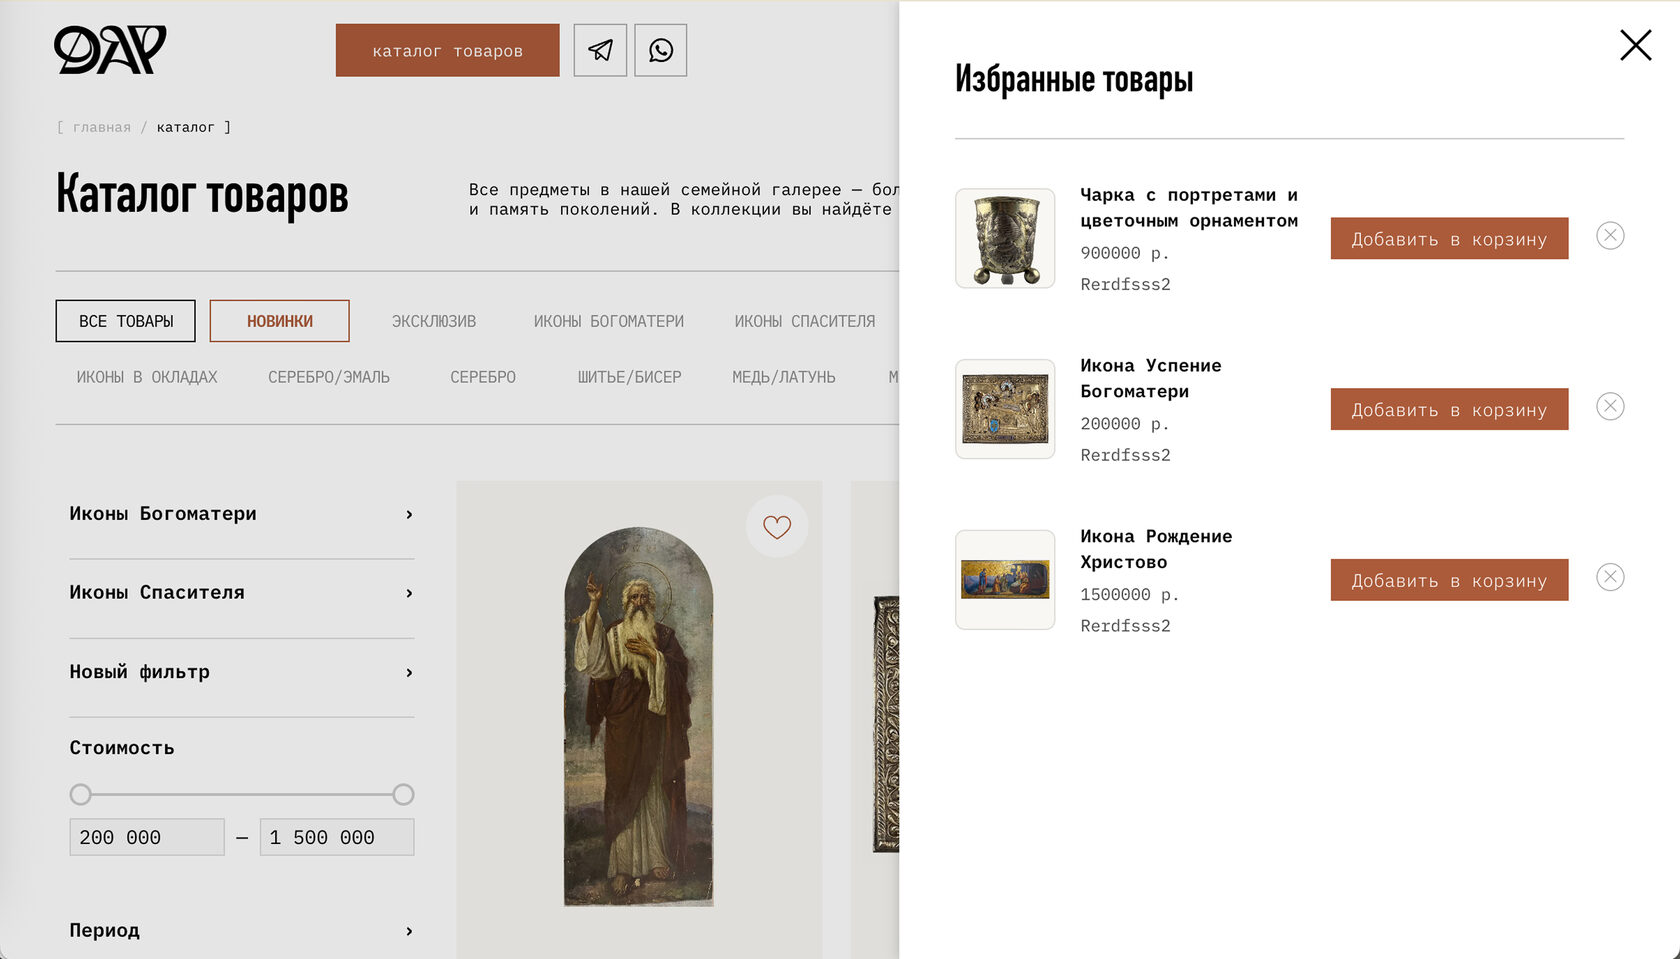The width and height of the screenshot is (1680, 959).
Task: Expand the Иконы Спасителя filter
Action: [x=242, y=593]
